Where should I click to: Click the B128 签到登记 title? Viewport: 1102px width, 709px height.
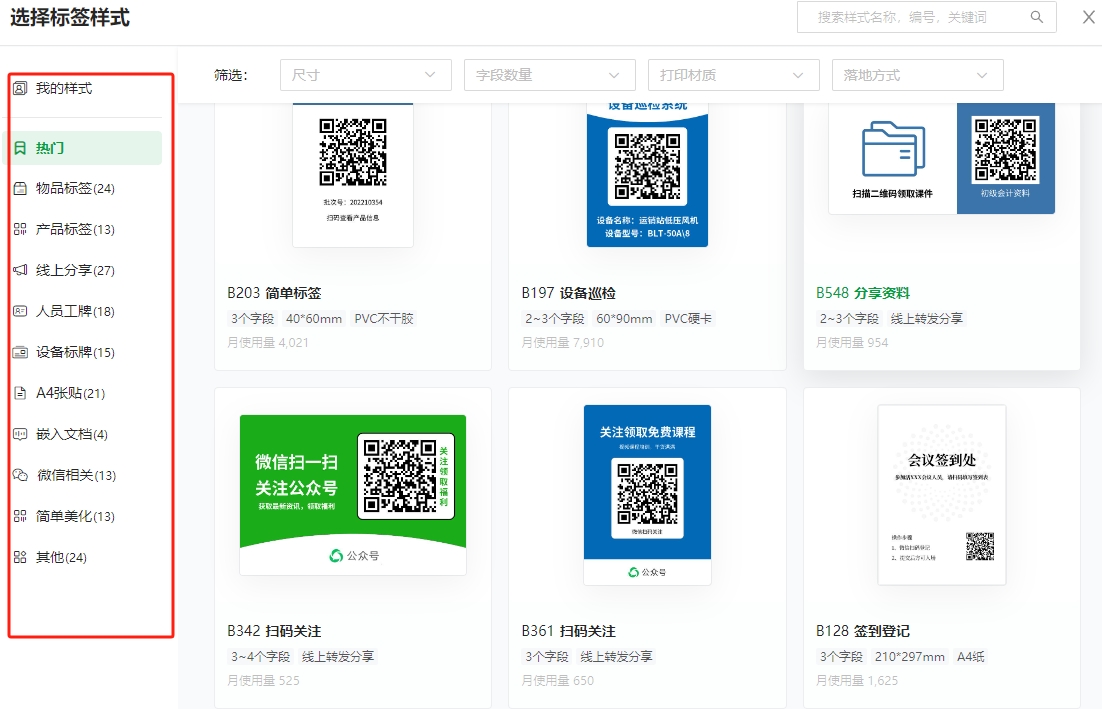[863, 631]
